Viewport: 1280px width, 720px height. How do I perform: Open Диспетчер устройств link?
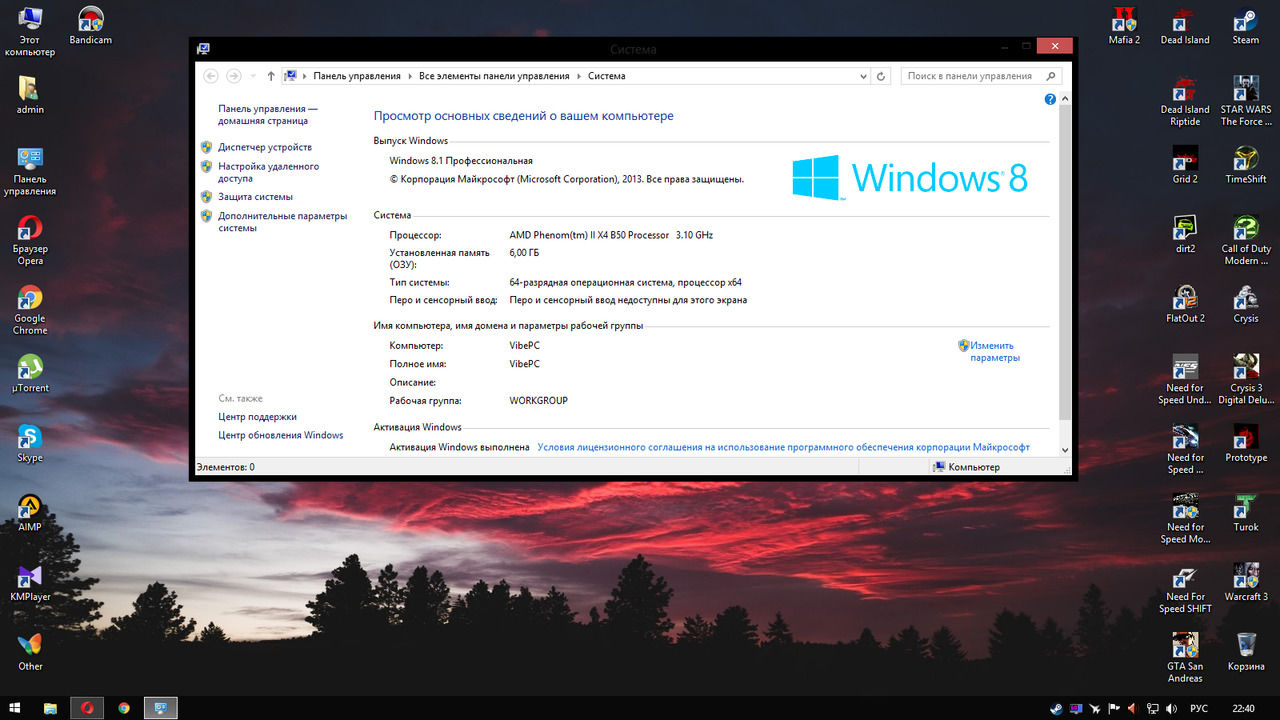[265, 147]
